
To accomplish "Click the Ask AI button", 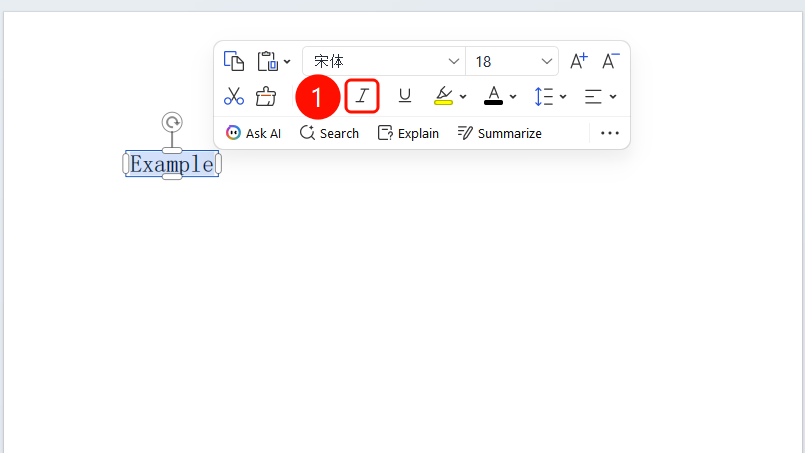I will [253, 134].
